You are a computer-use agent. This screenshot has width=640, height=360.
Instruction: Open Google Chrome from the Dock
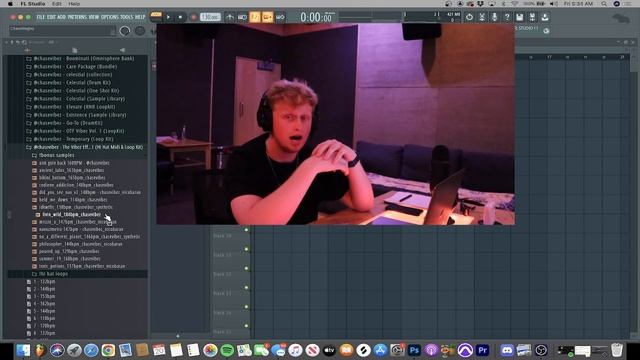click(x=108, y=350)
